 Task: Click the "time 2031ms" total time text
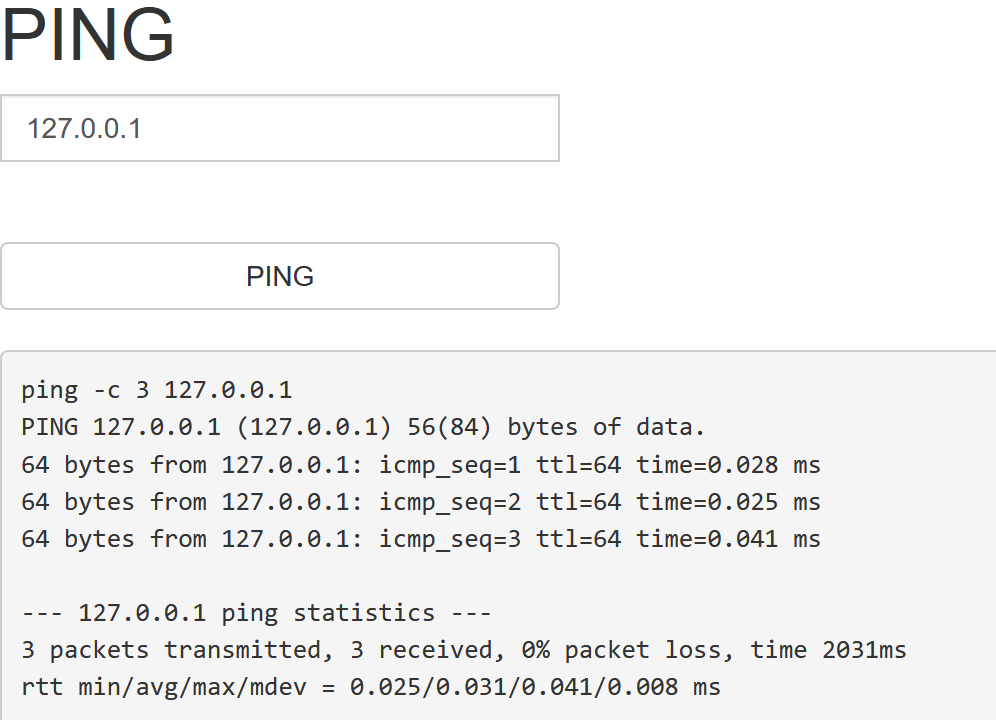point(828,650)
